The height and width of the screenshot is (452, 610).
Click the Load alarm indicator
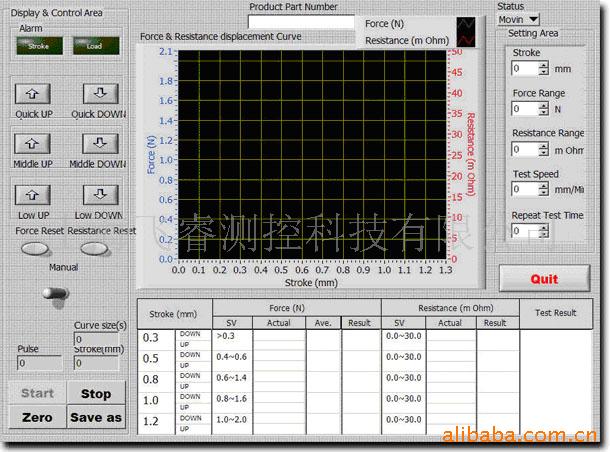coord(95,45)
